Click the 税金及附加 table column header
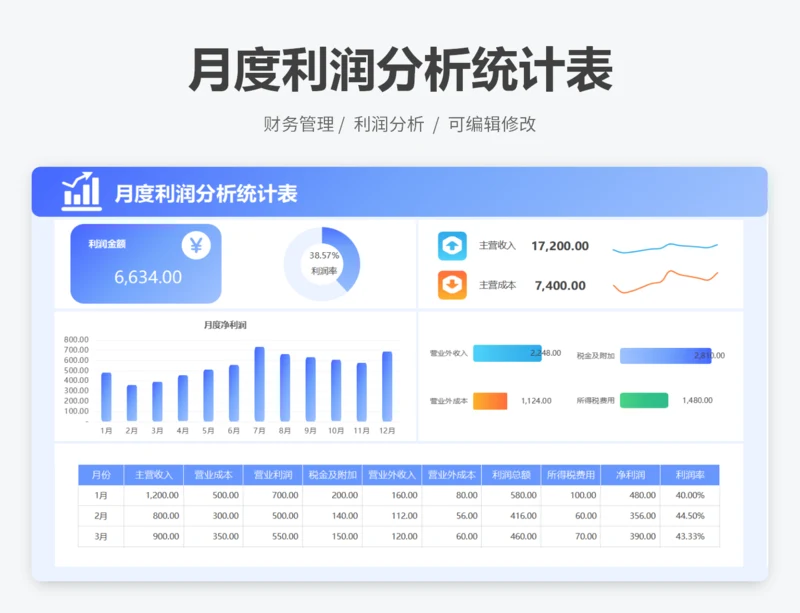Screen dimensions: 800x613 click(333, 475)
